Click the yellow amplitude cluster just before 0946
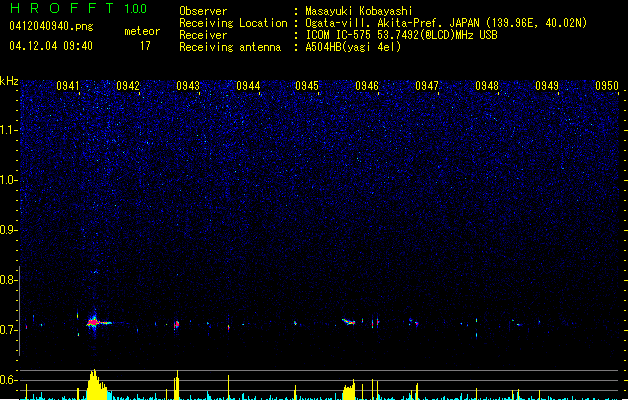Image resolution: width=629 pixels, height=400 pixels. click(349, 390)
